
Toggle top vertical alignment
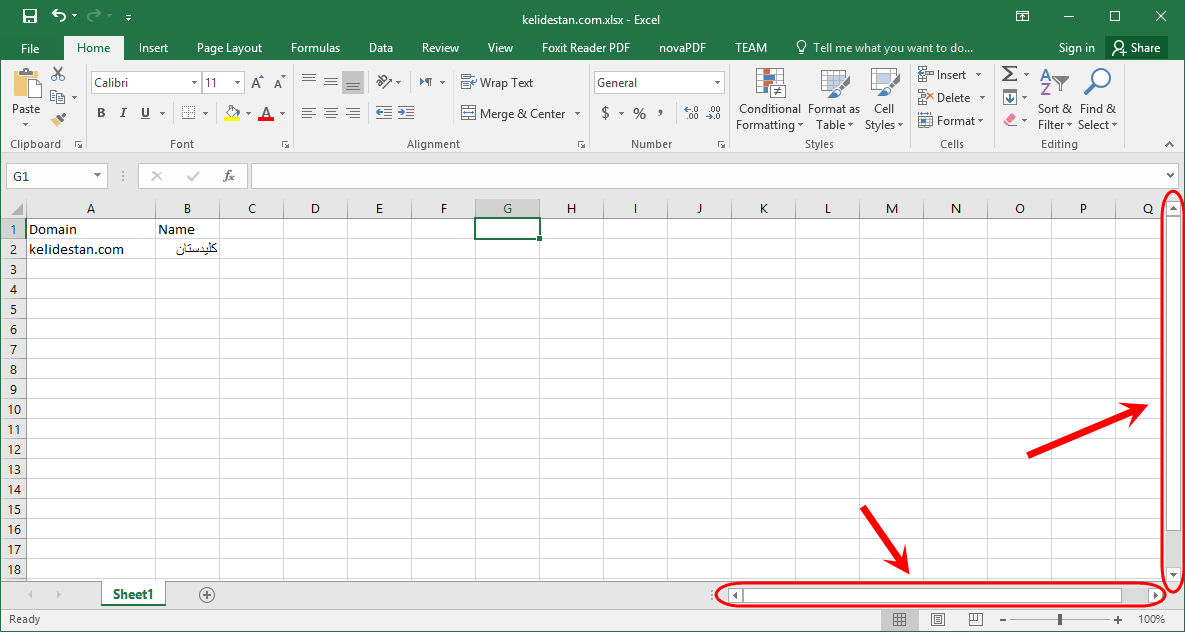308,81
